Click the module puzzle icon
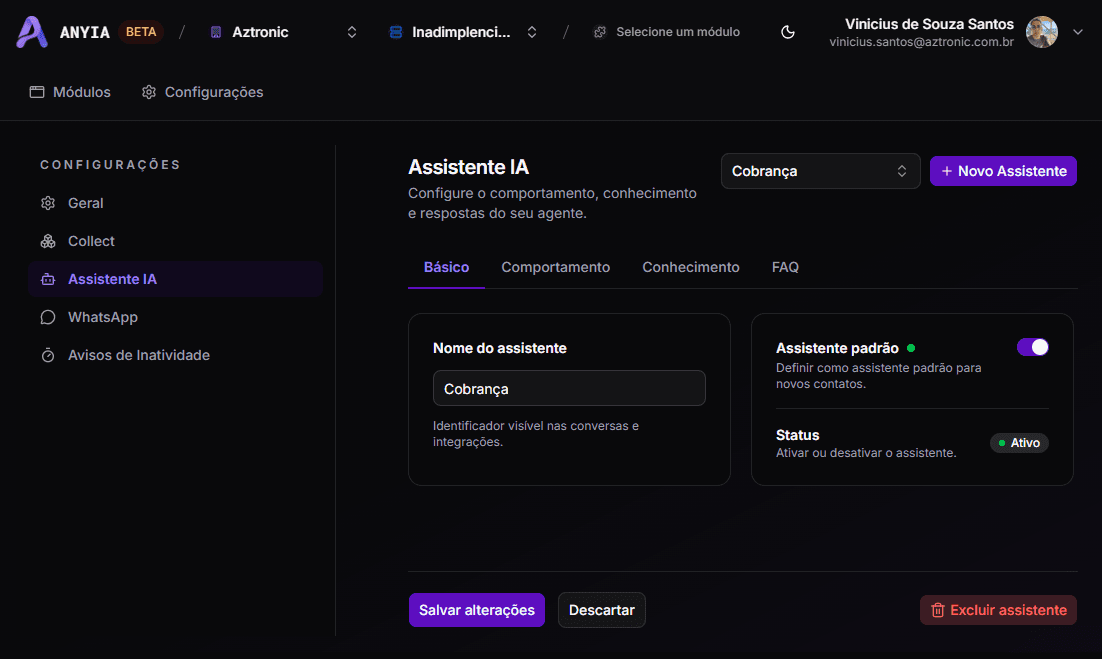This screenshot has width=1102, height=659. pos(599,32)
